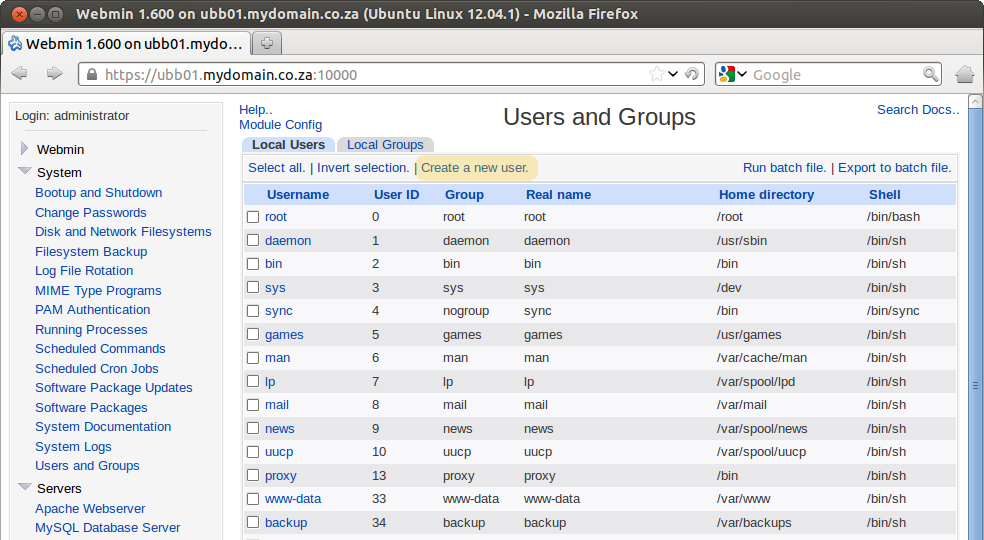Open Bootup and Shutdown module

click(99, 193)
